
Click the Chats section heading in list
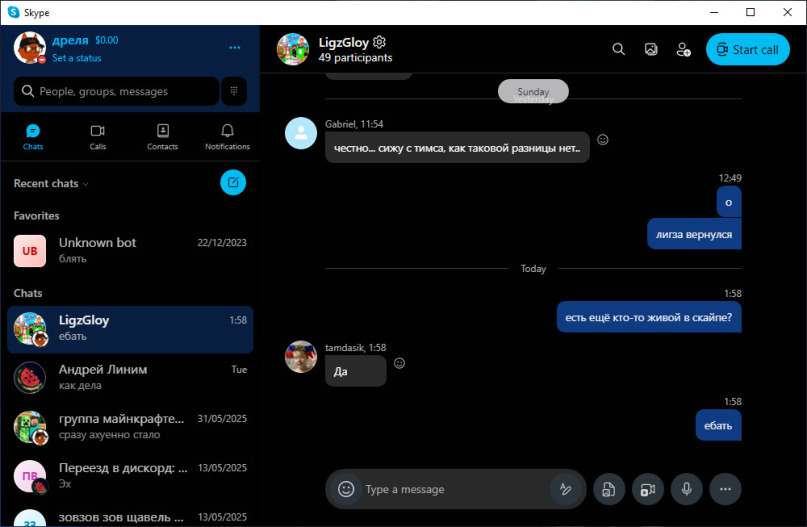tap(28, 293)
